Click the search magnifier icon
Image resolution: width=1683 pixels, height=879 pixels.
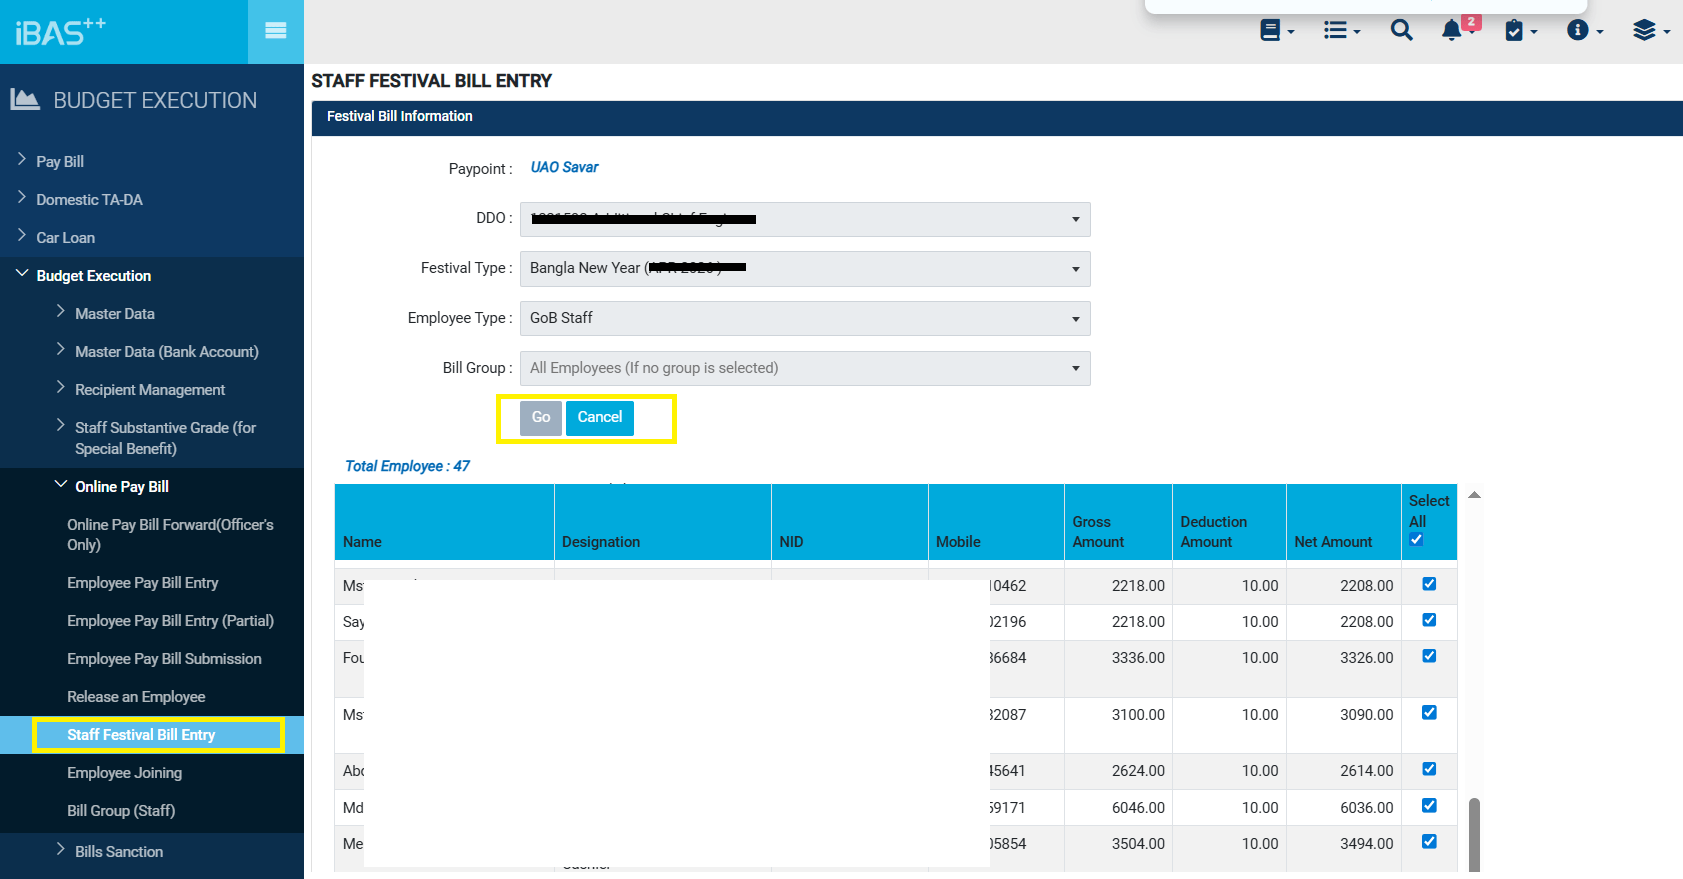tap(1401, 30)
